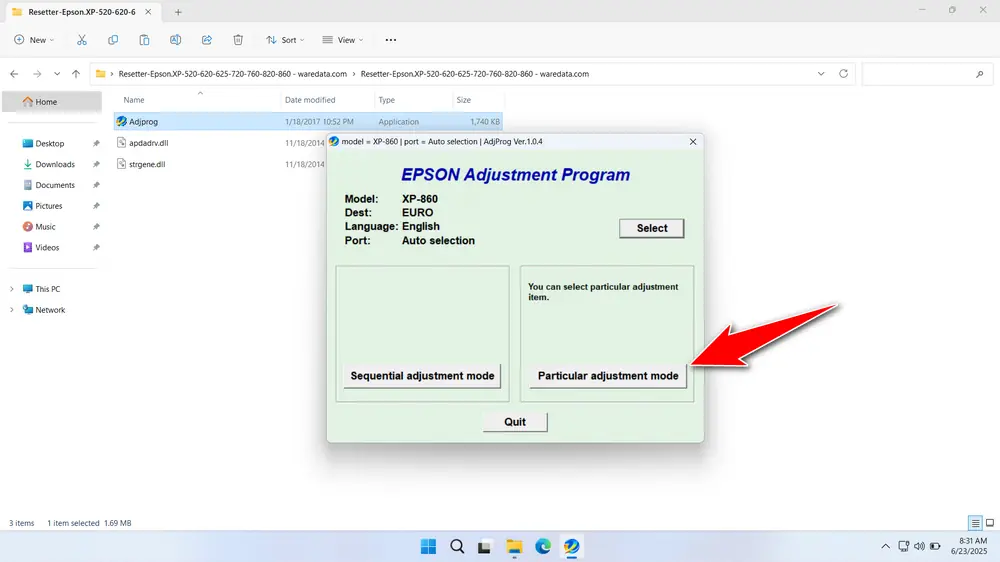Refresh the current folder

[843, 74]
